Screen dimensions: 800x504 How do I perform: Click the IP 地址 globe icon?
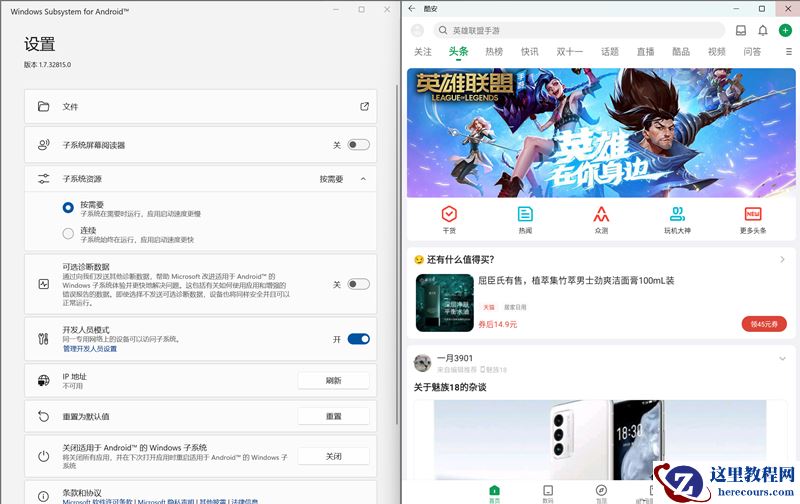pyautogui.click(x=43, y=381)
